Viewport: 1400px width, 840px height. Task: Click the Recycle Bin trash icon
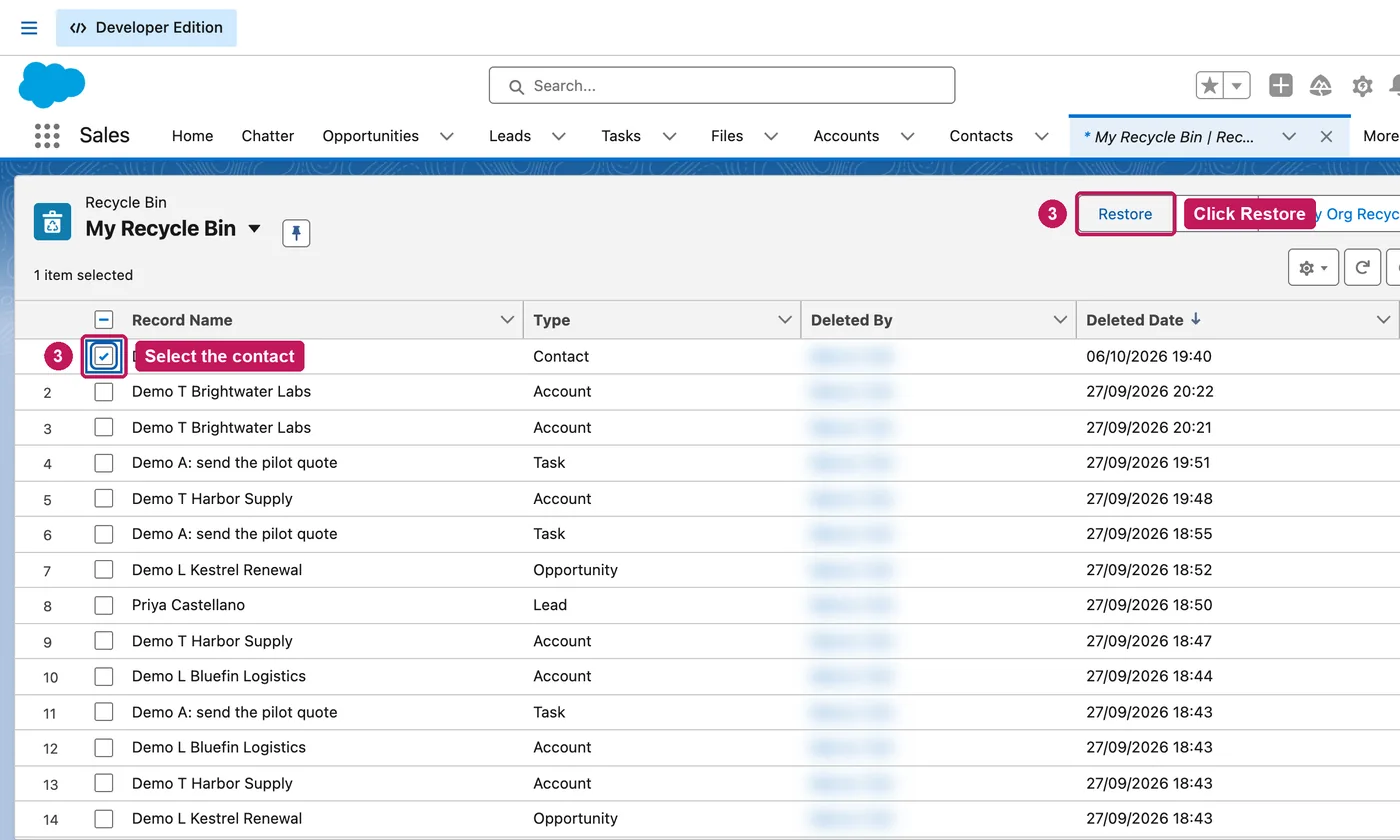pyautogui.click(x=52, y=222)
